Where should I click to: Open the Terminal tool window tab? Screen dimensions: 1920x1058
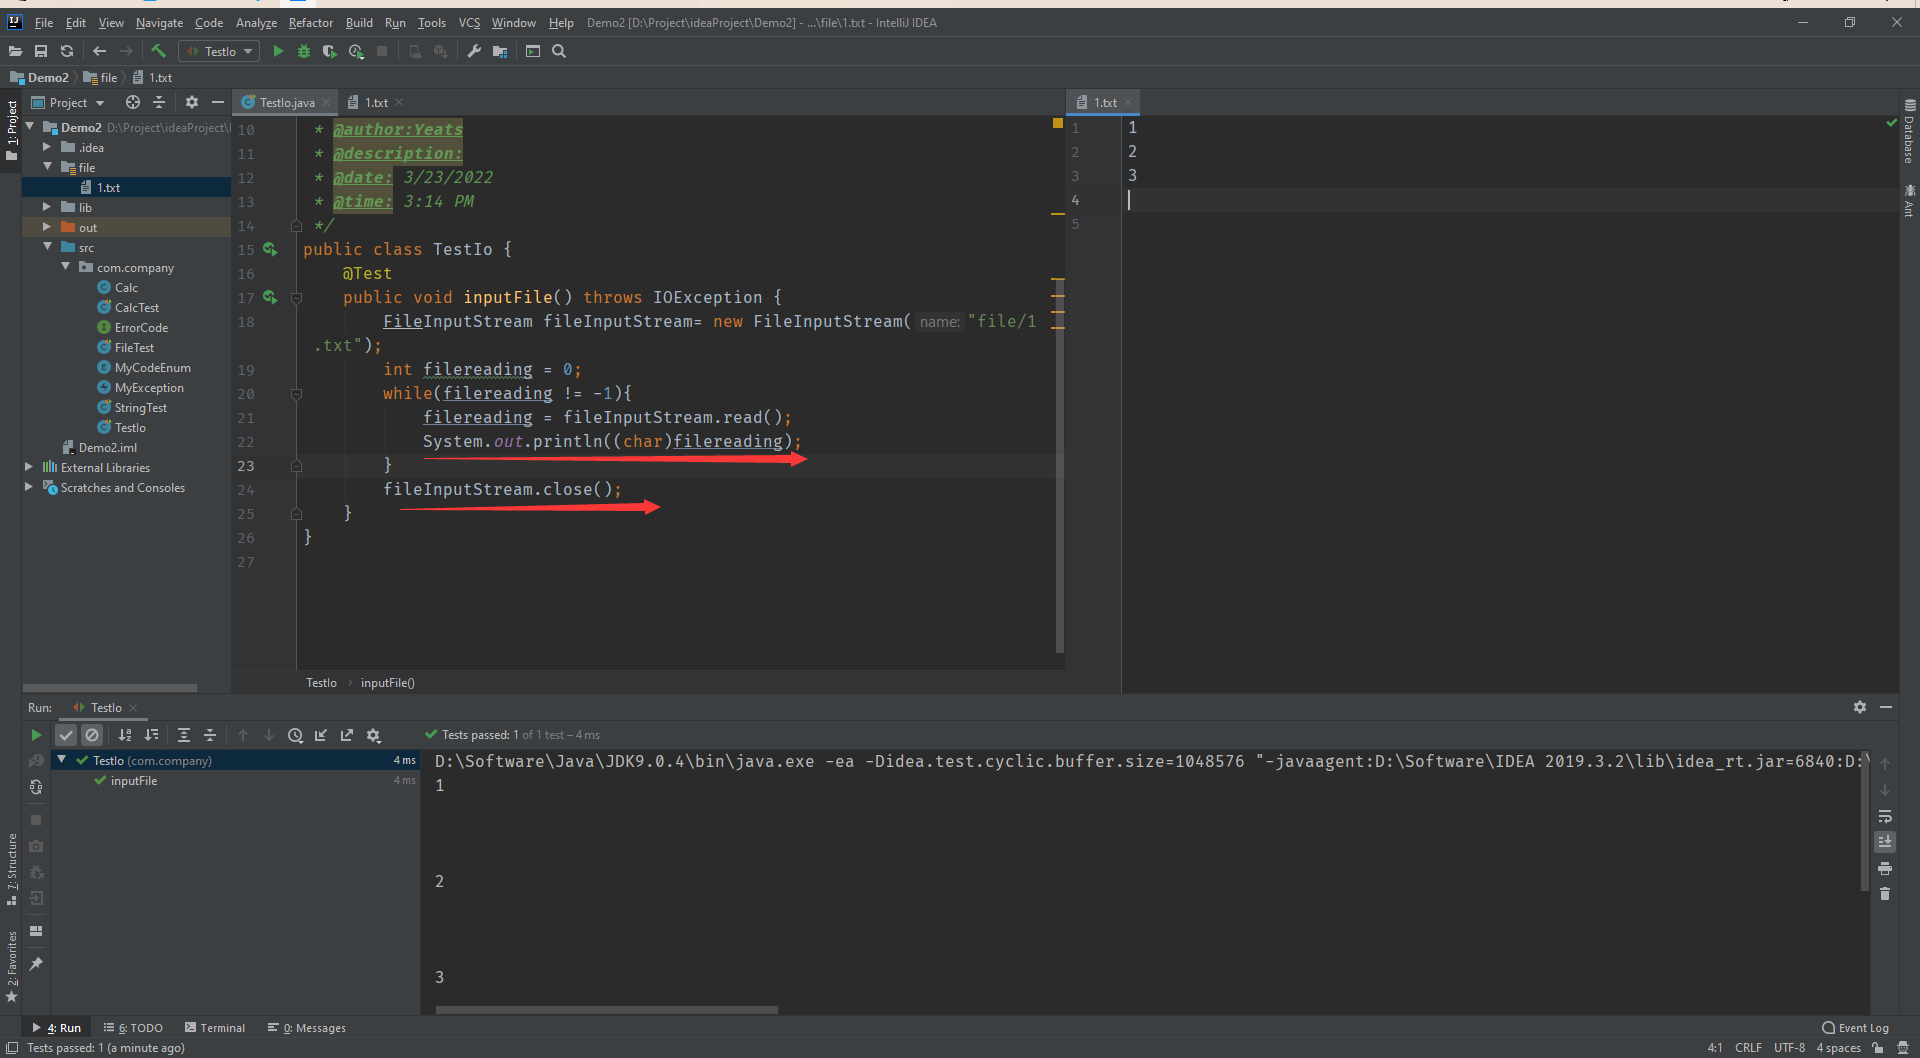[214, 1027]
